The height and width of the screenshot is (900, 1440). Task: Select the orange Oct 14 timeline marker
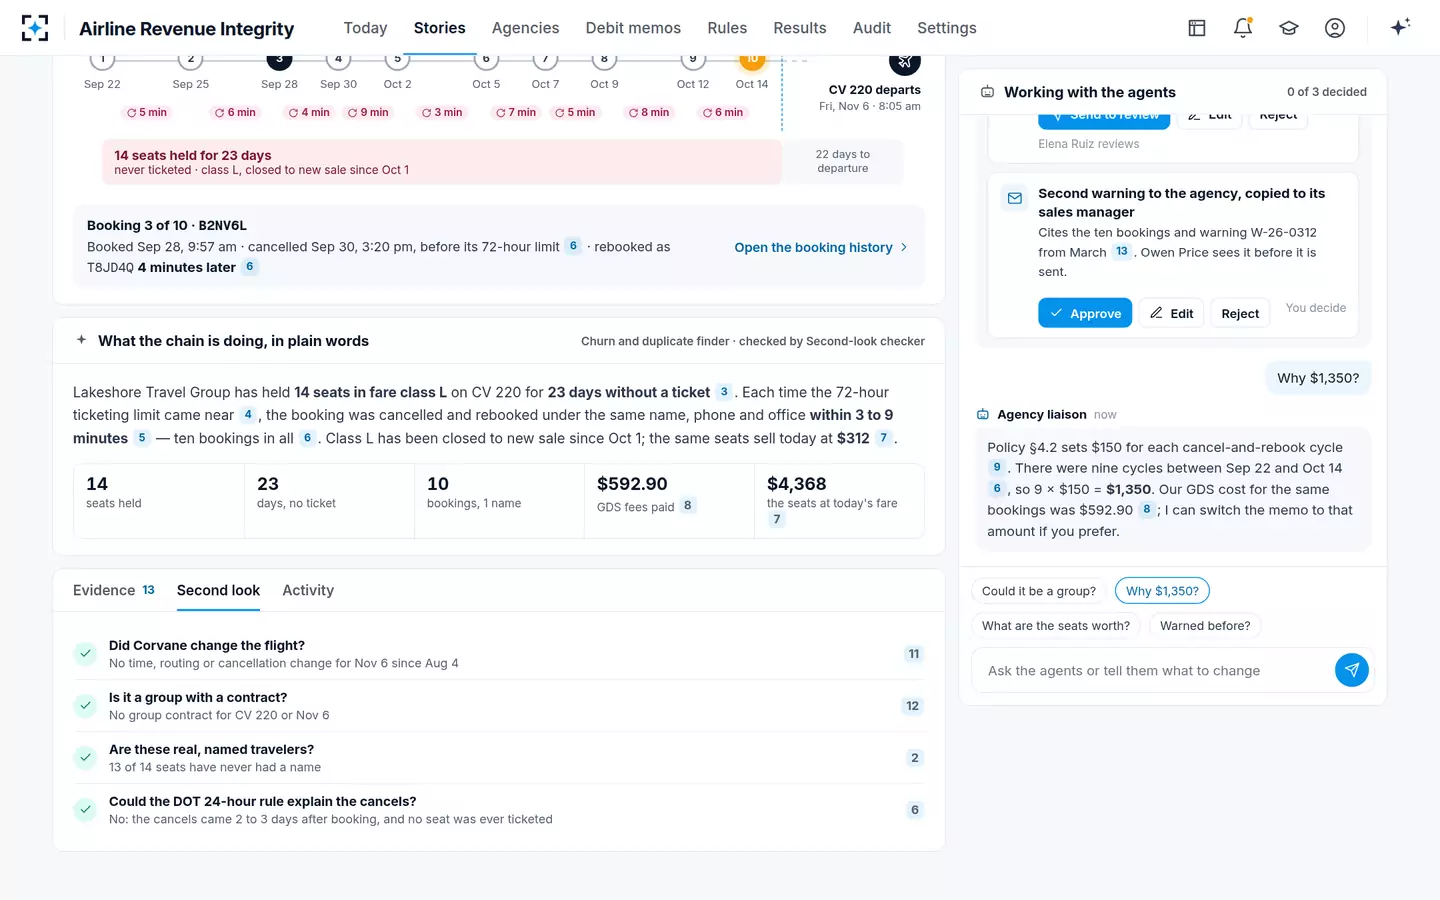coord(752,62)
